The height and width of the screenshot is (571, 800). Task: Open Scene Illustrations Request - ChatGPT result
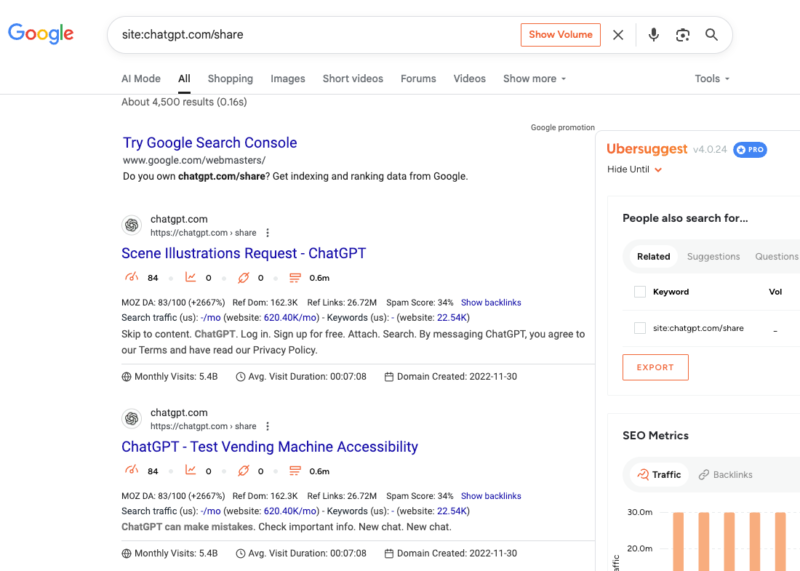click(243, 254)
